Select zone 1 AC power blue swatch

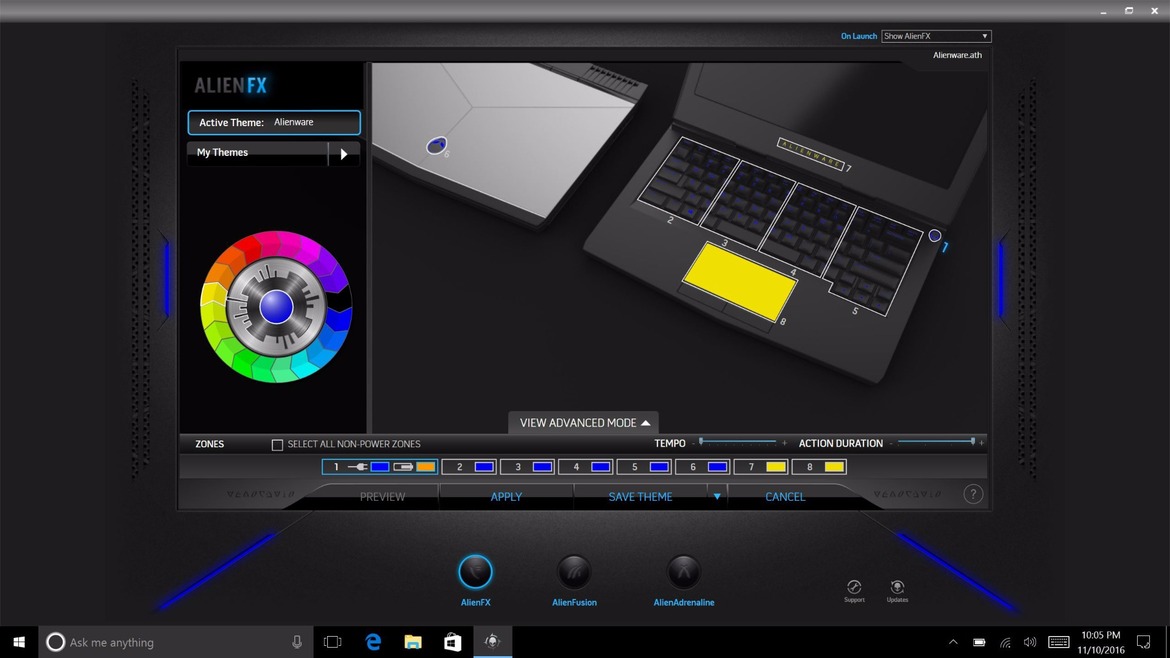[x=380, y=467]
